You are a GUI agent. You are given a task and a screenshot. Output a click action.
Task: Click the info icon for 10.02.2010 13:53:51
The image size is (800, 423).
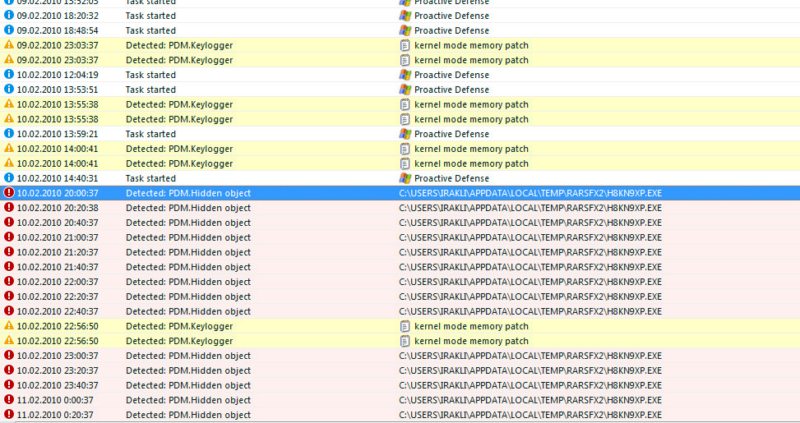(x=9, y=89)
